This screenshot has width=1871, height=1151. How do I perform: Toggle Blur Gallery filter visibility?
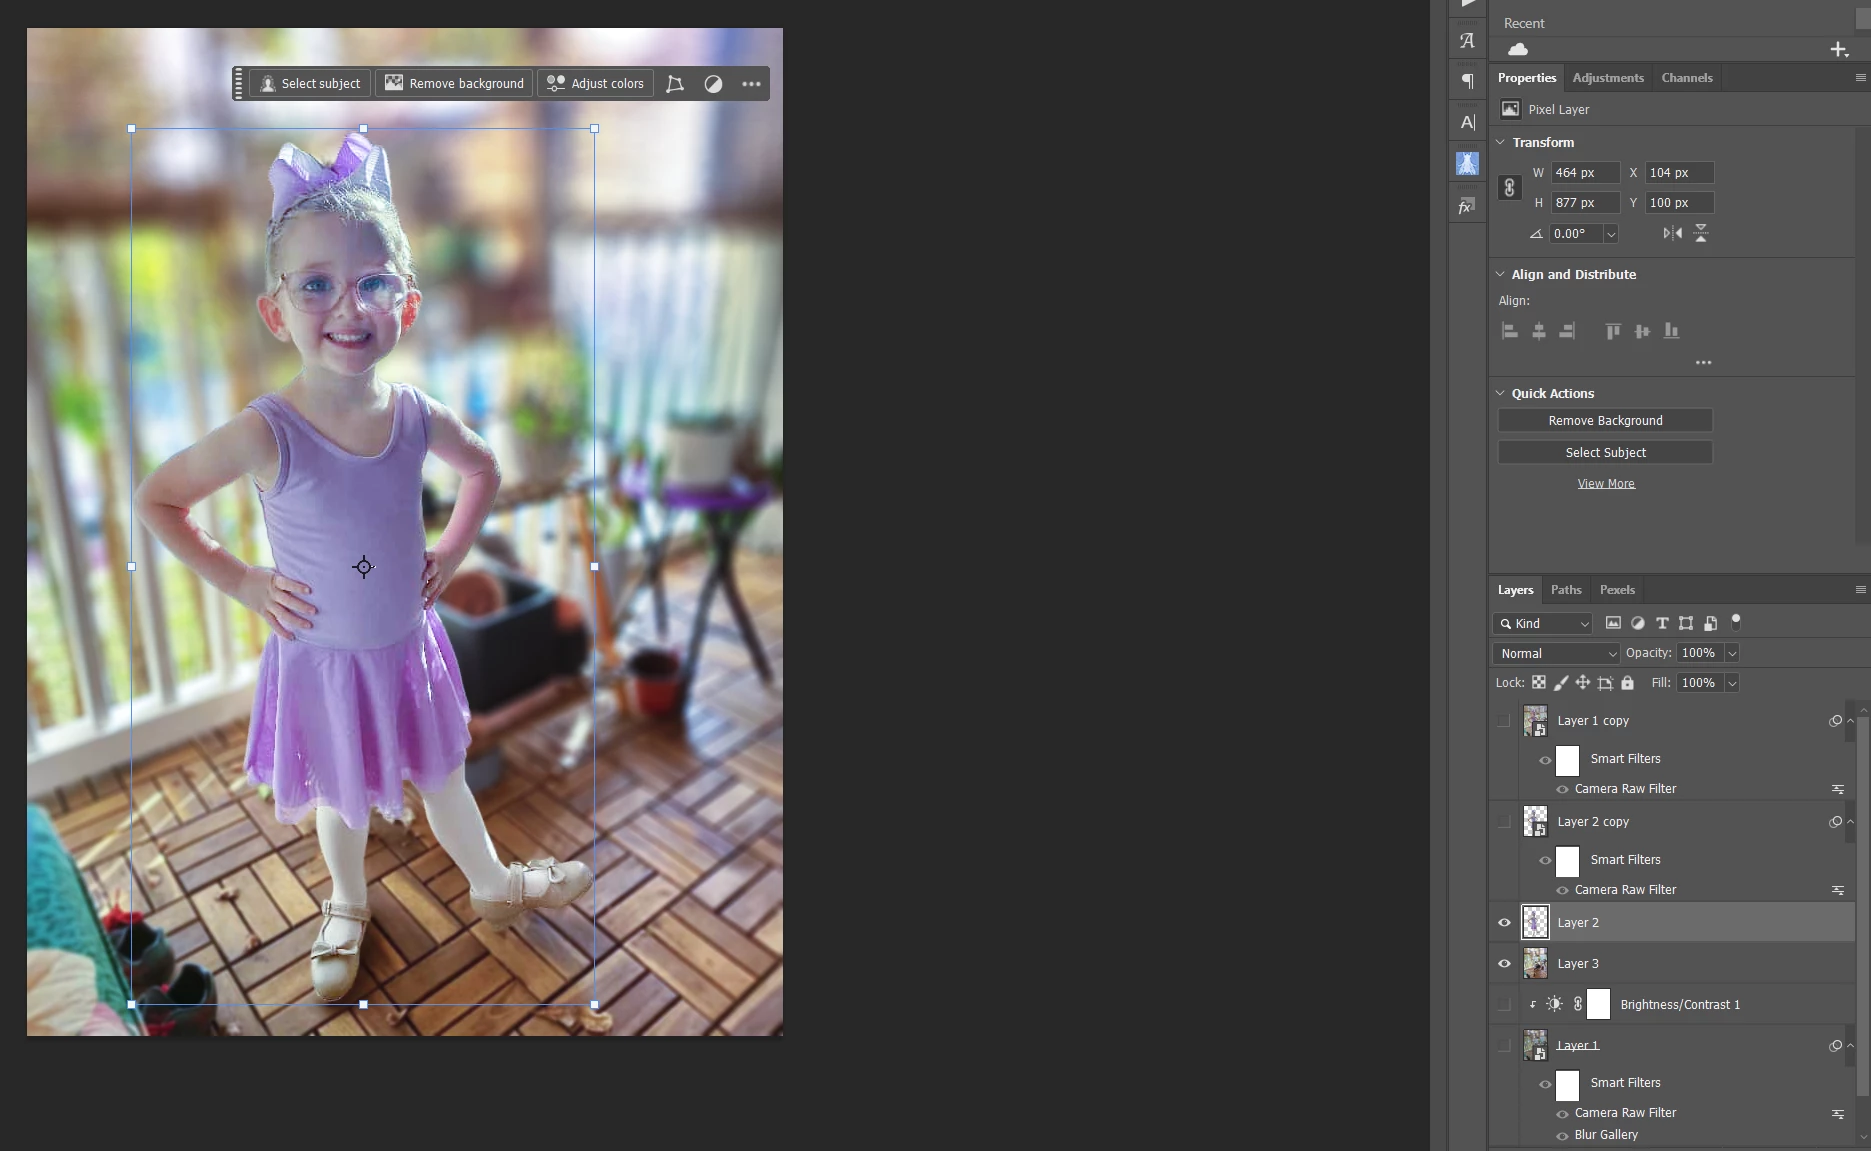coord(1562,1136)
